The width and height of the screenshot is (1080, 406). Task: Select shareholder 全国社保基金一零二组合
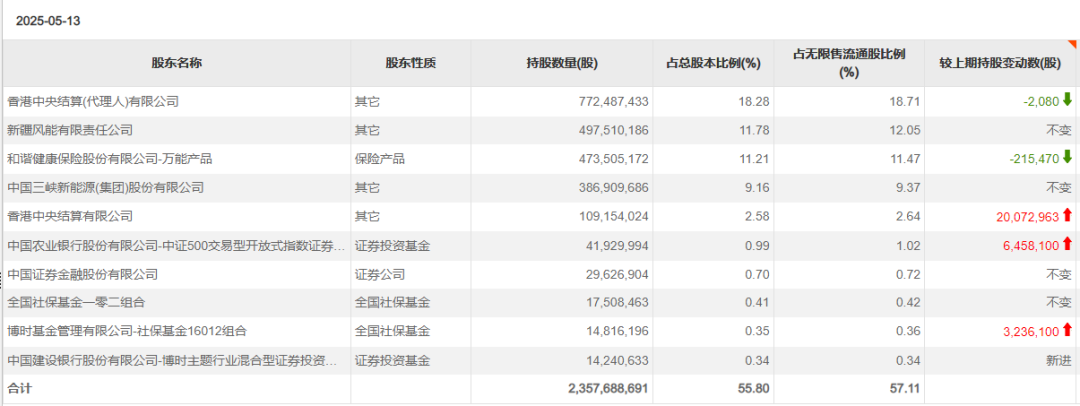click(x=76, y=303)
